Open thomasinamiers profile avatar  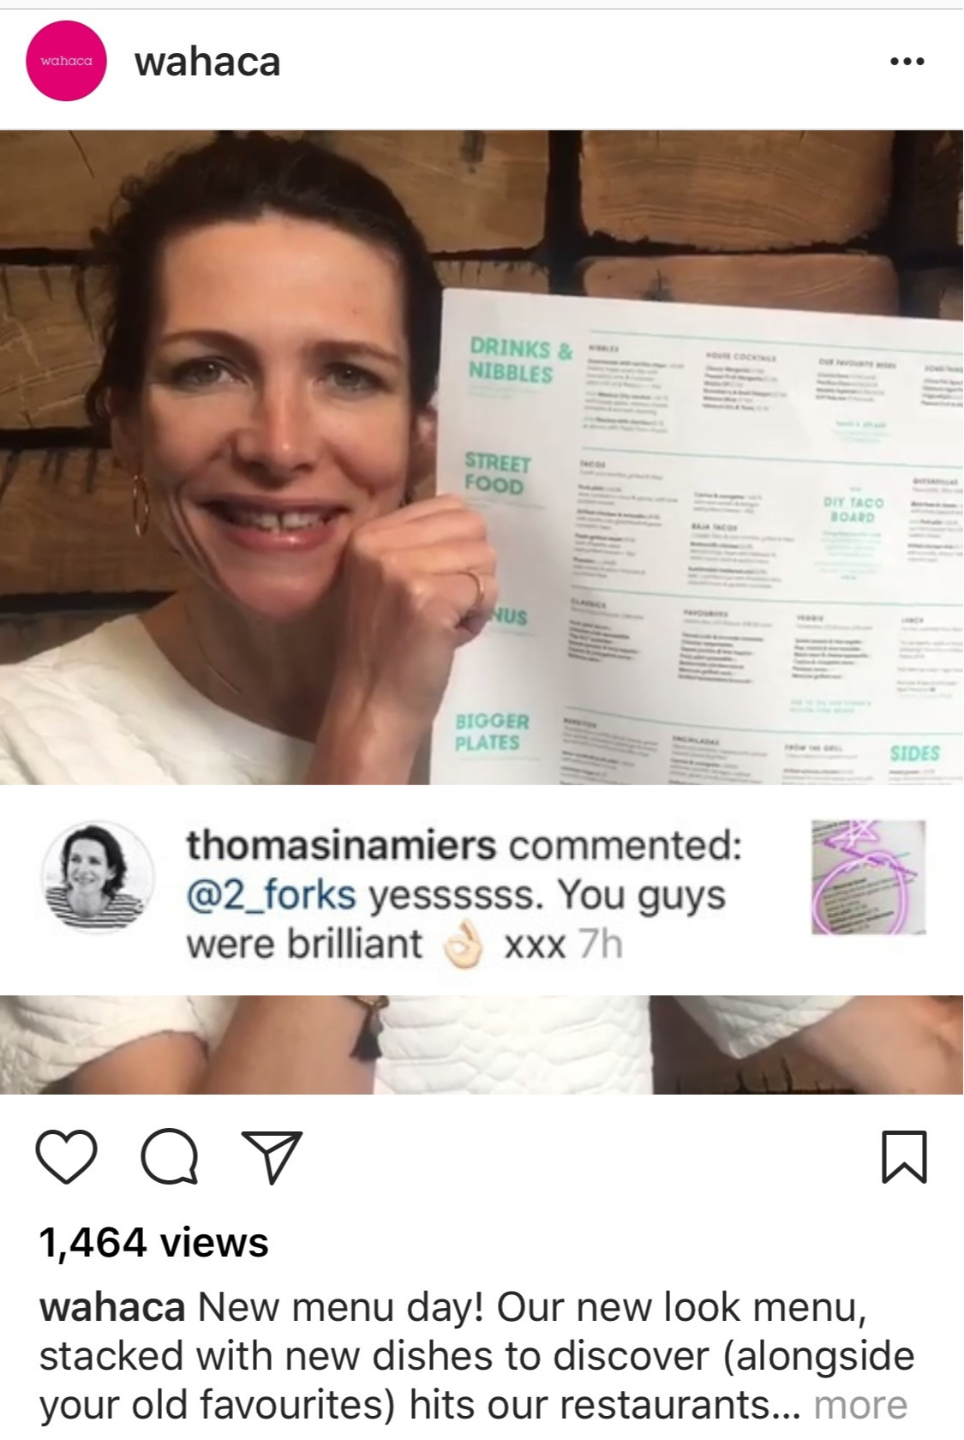[x=97, y=878]
